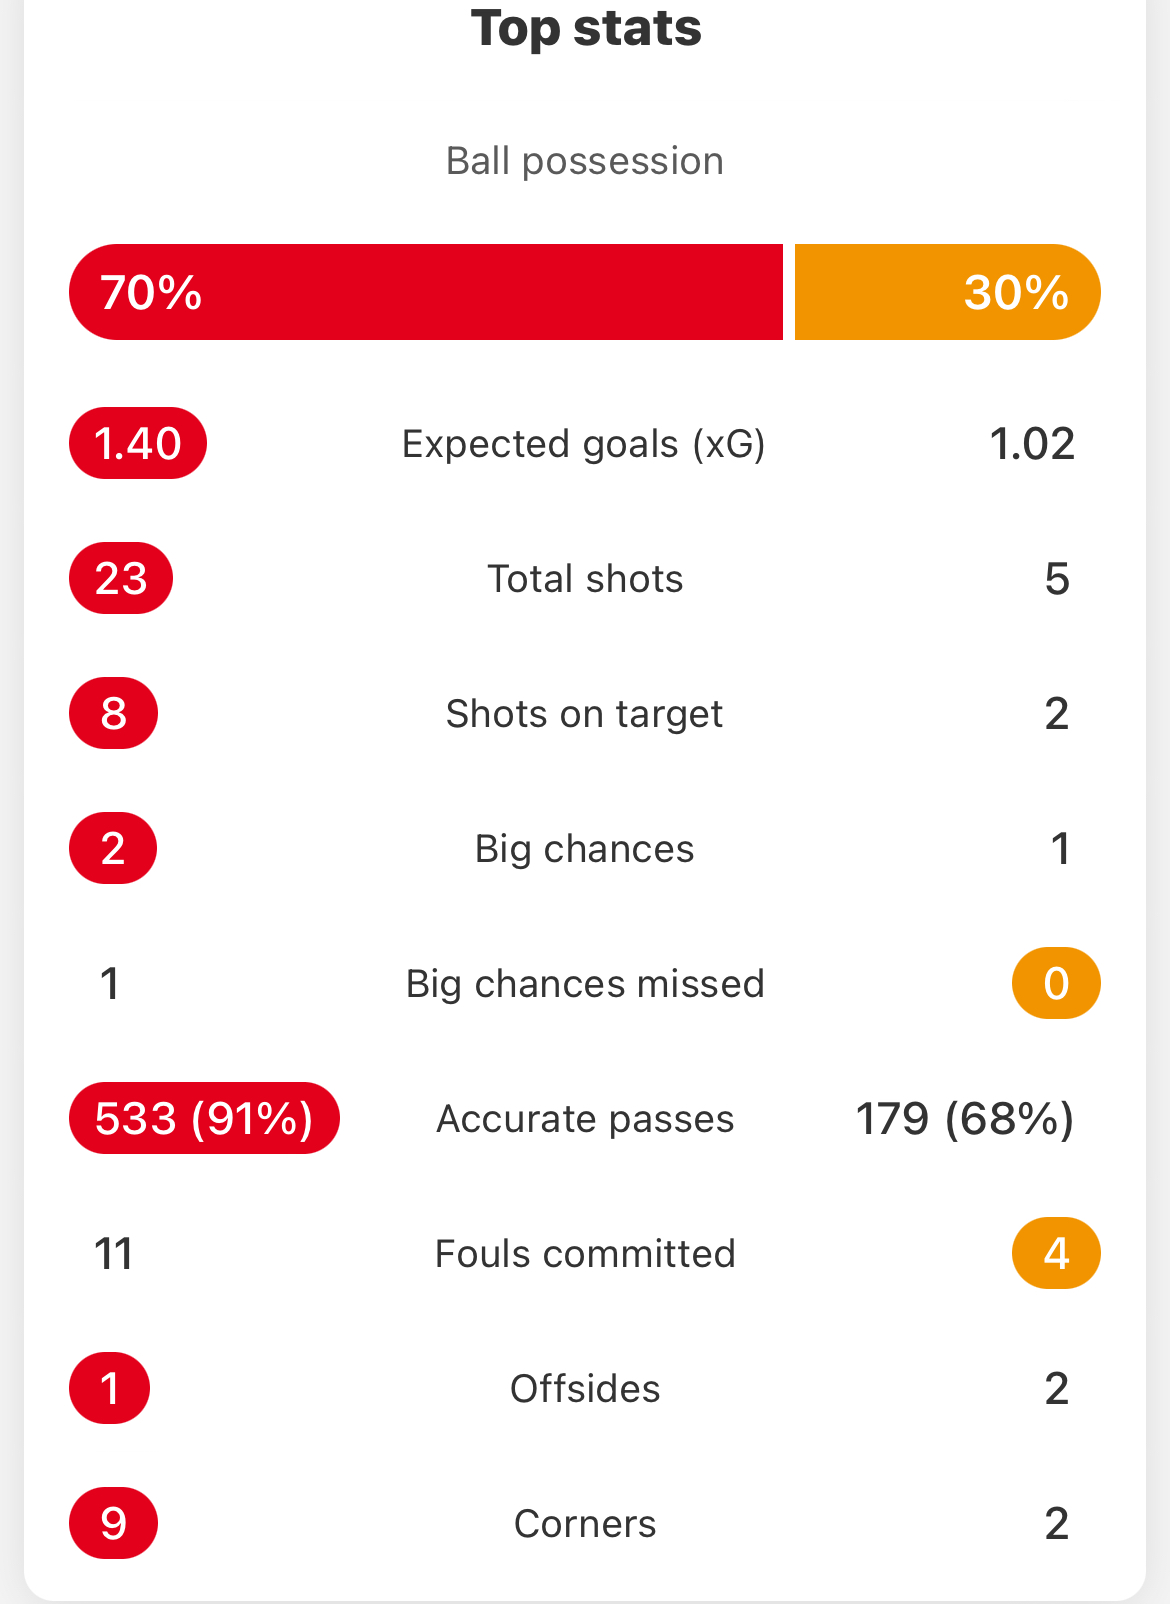Tap the orange 30% possession bar
Image resolution: width=1170 pixels, height=1604 pixels.
[948, 292]
